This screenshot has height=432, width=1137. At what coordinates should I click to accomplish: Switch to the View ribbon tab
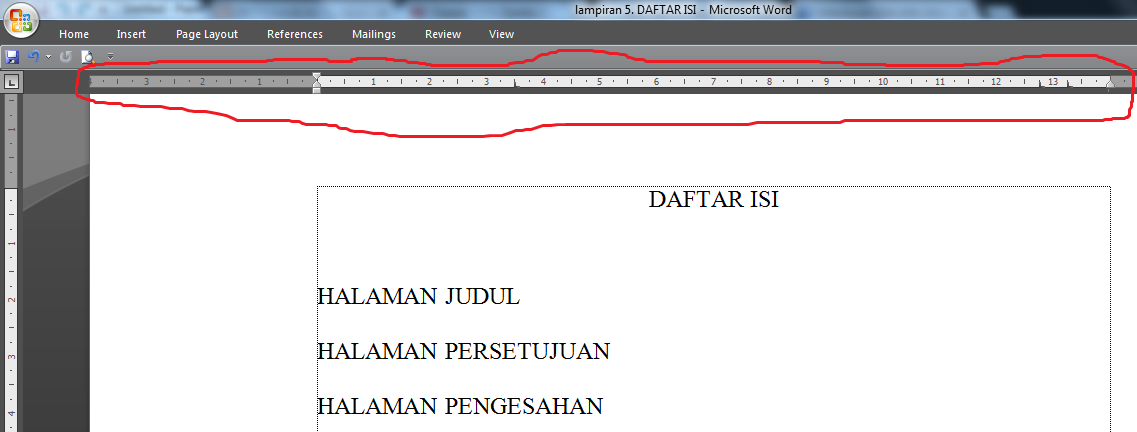point(501,34)
